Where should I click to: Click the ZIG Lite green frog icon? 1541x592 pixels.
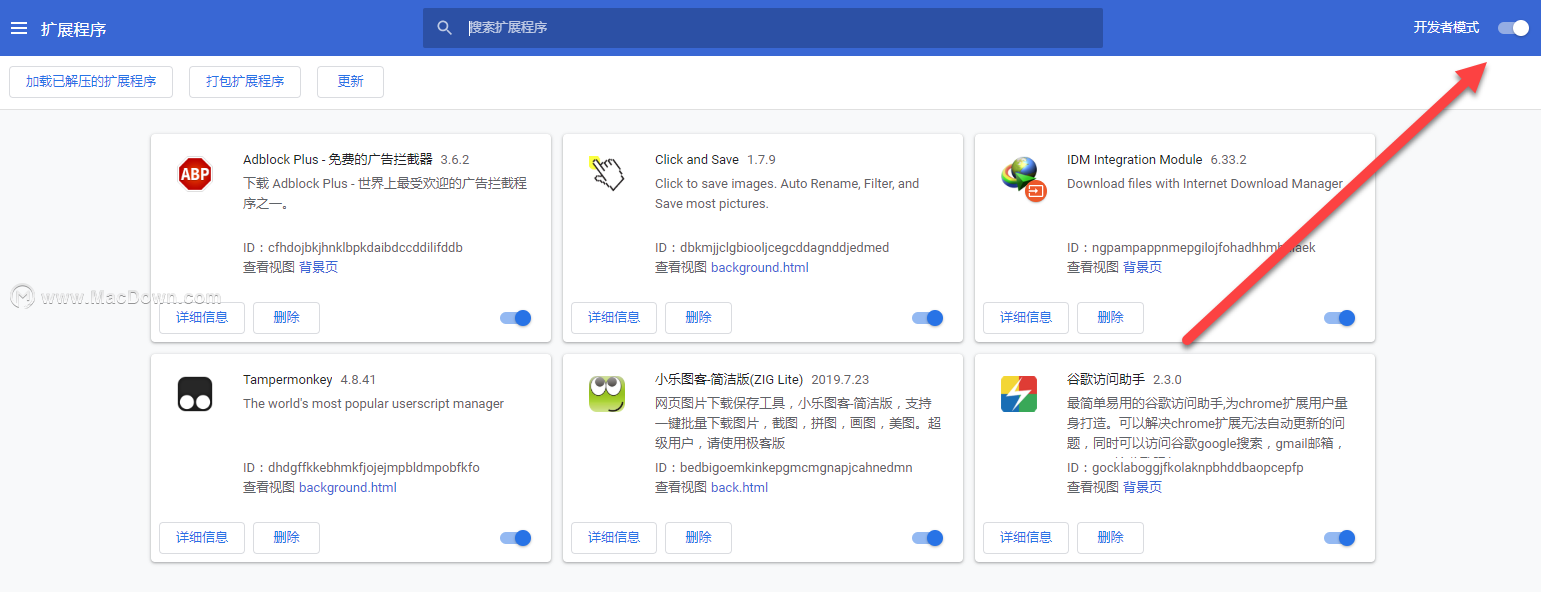606,394
